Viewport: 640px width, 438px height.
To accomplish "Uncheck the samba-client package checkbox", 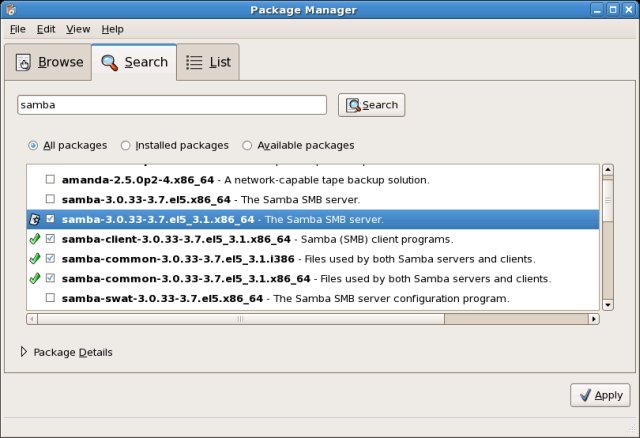I will (50, 238).
